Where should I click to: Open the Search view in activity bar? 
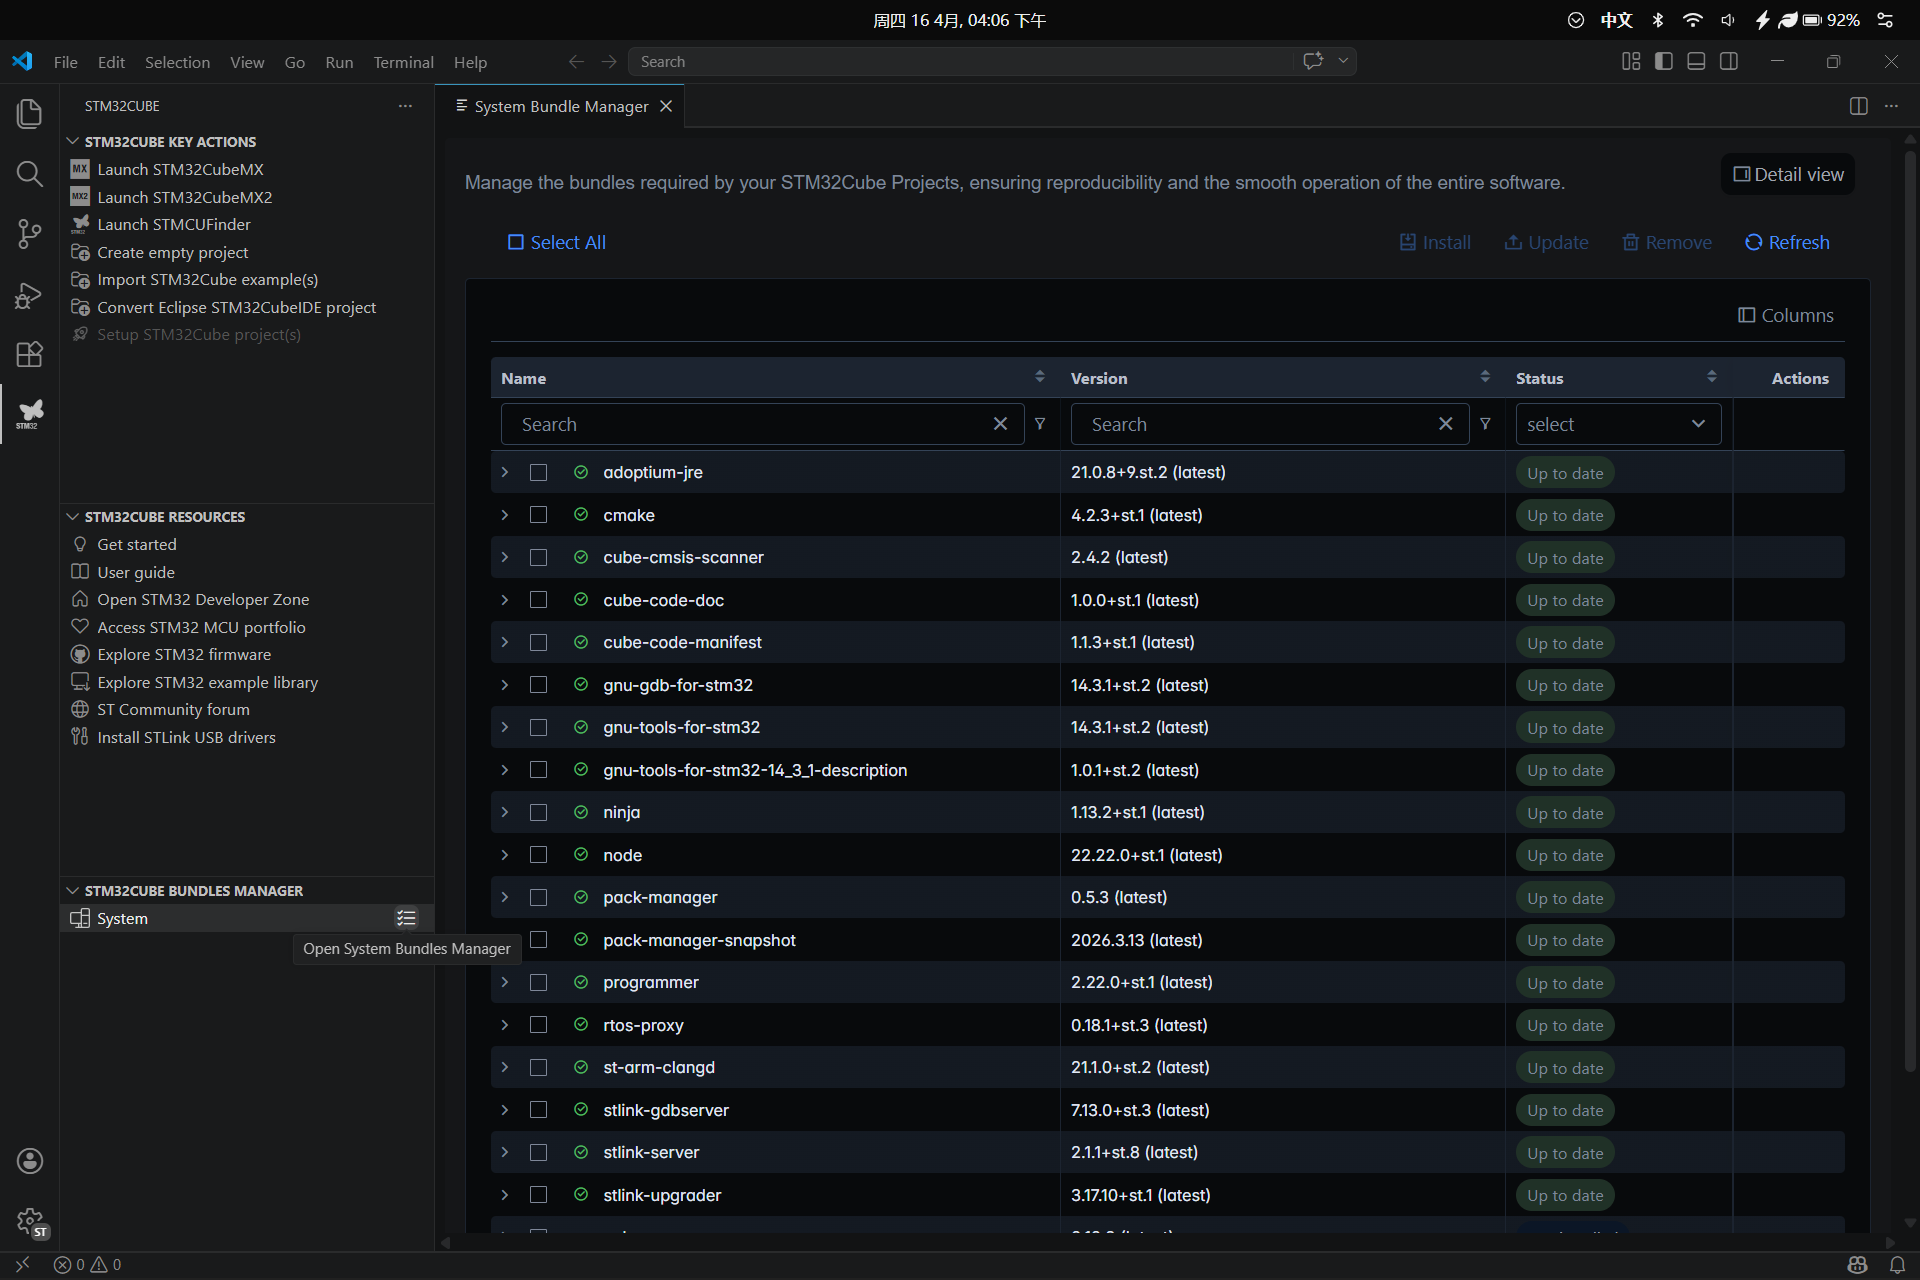point(29,174)
